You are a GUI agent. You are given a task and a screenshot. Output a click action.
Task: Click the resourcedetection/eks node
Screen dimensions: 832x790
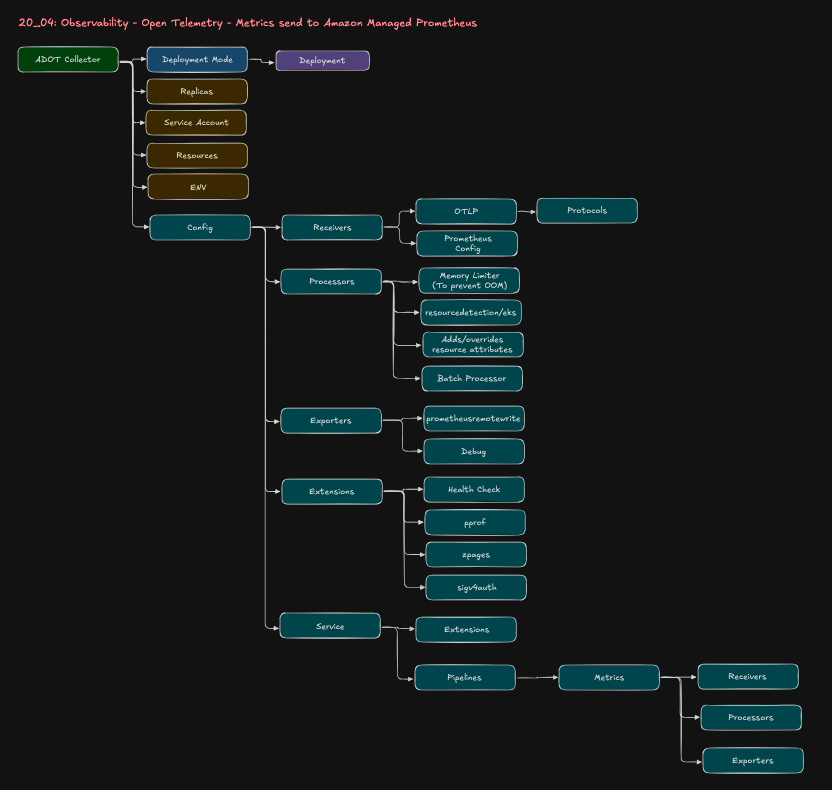pos(471,312)
